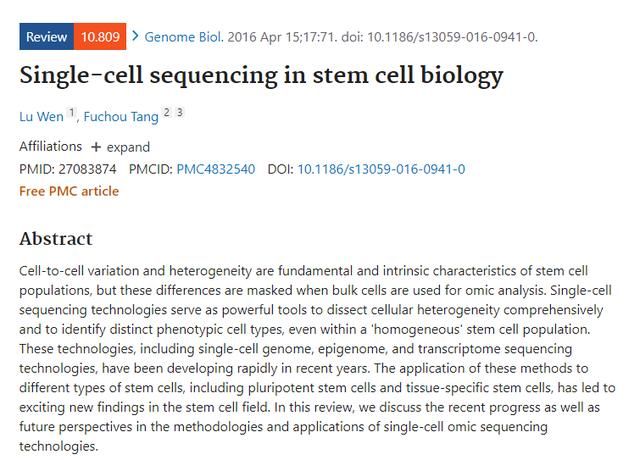Click affiliation superscript 2 after Fuchou Tang
640x460 pixels.
coord(167,112)
